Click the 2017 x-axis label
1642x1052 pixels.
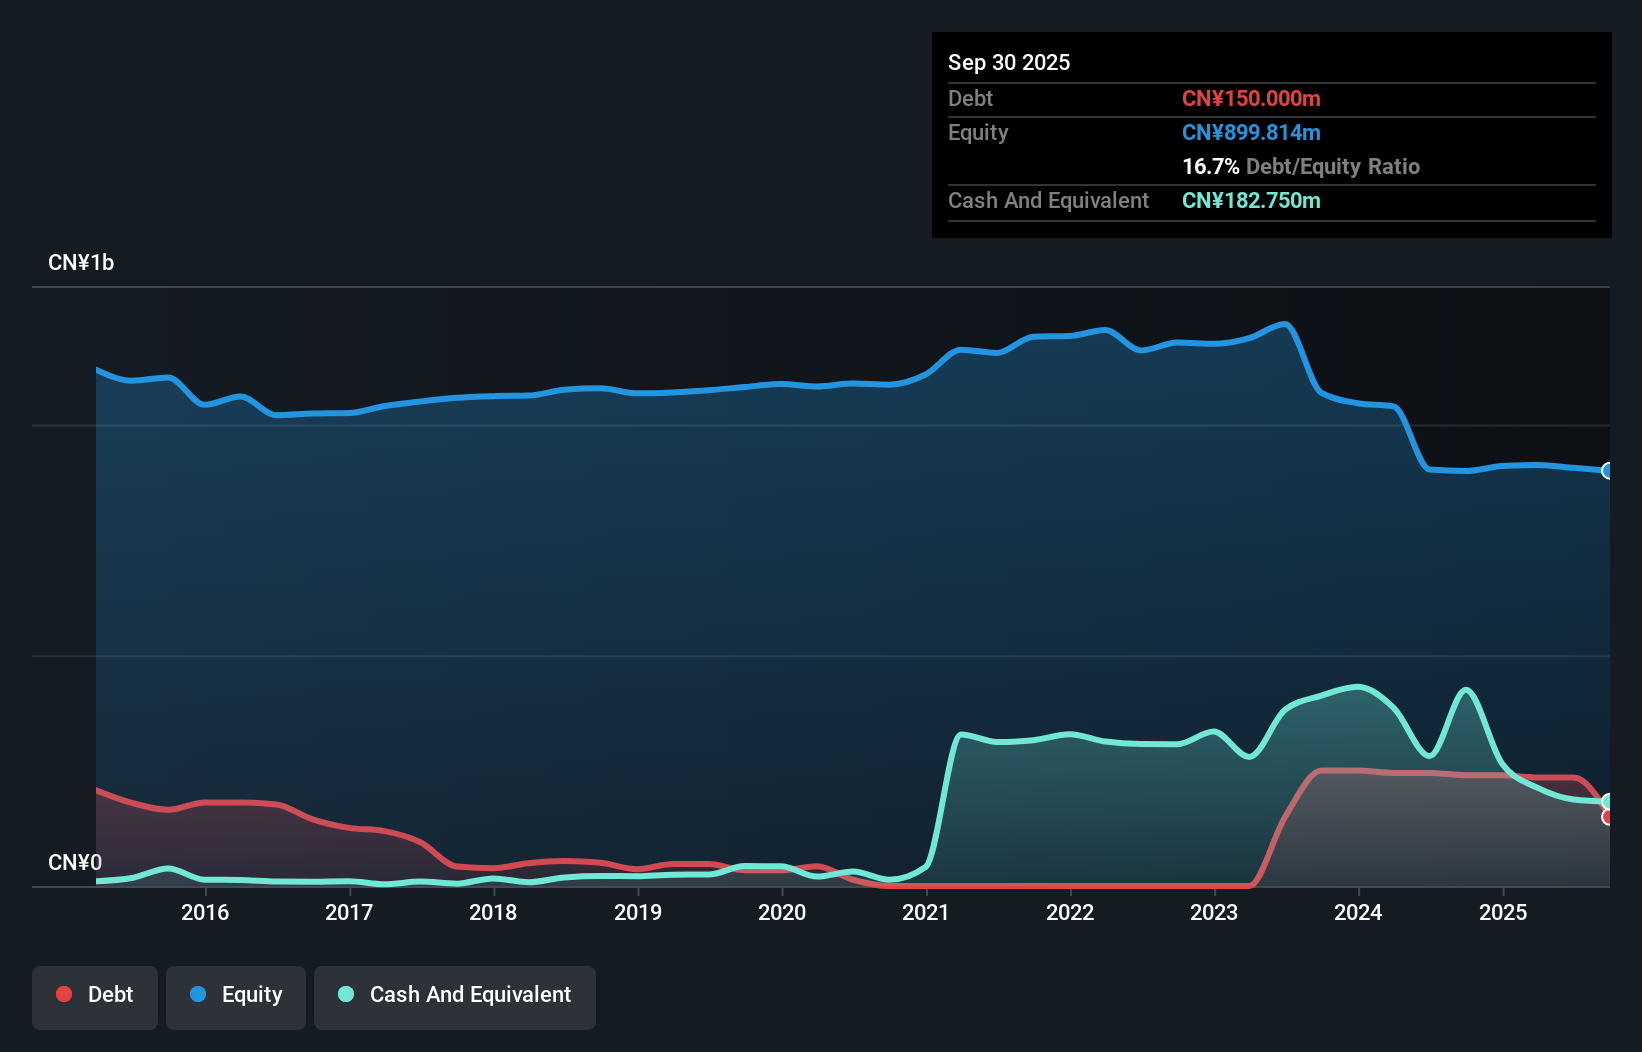349,912
